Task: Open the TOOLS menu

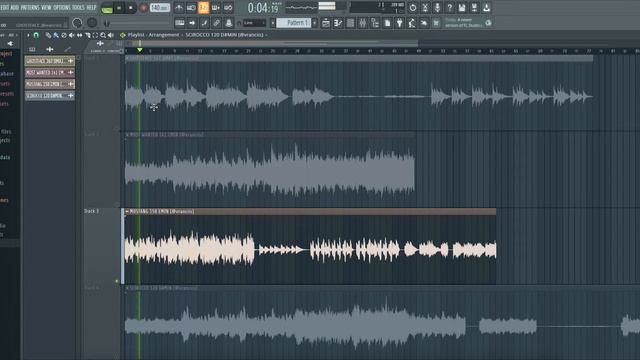Action: (x=78, y=7)
